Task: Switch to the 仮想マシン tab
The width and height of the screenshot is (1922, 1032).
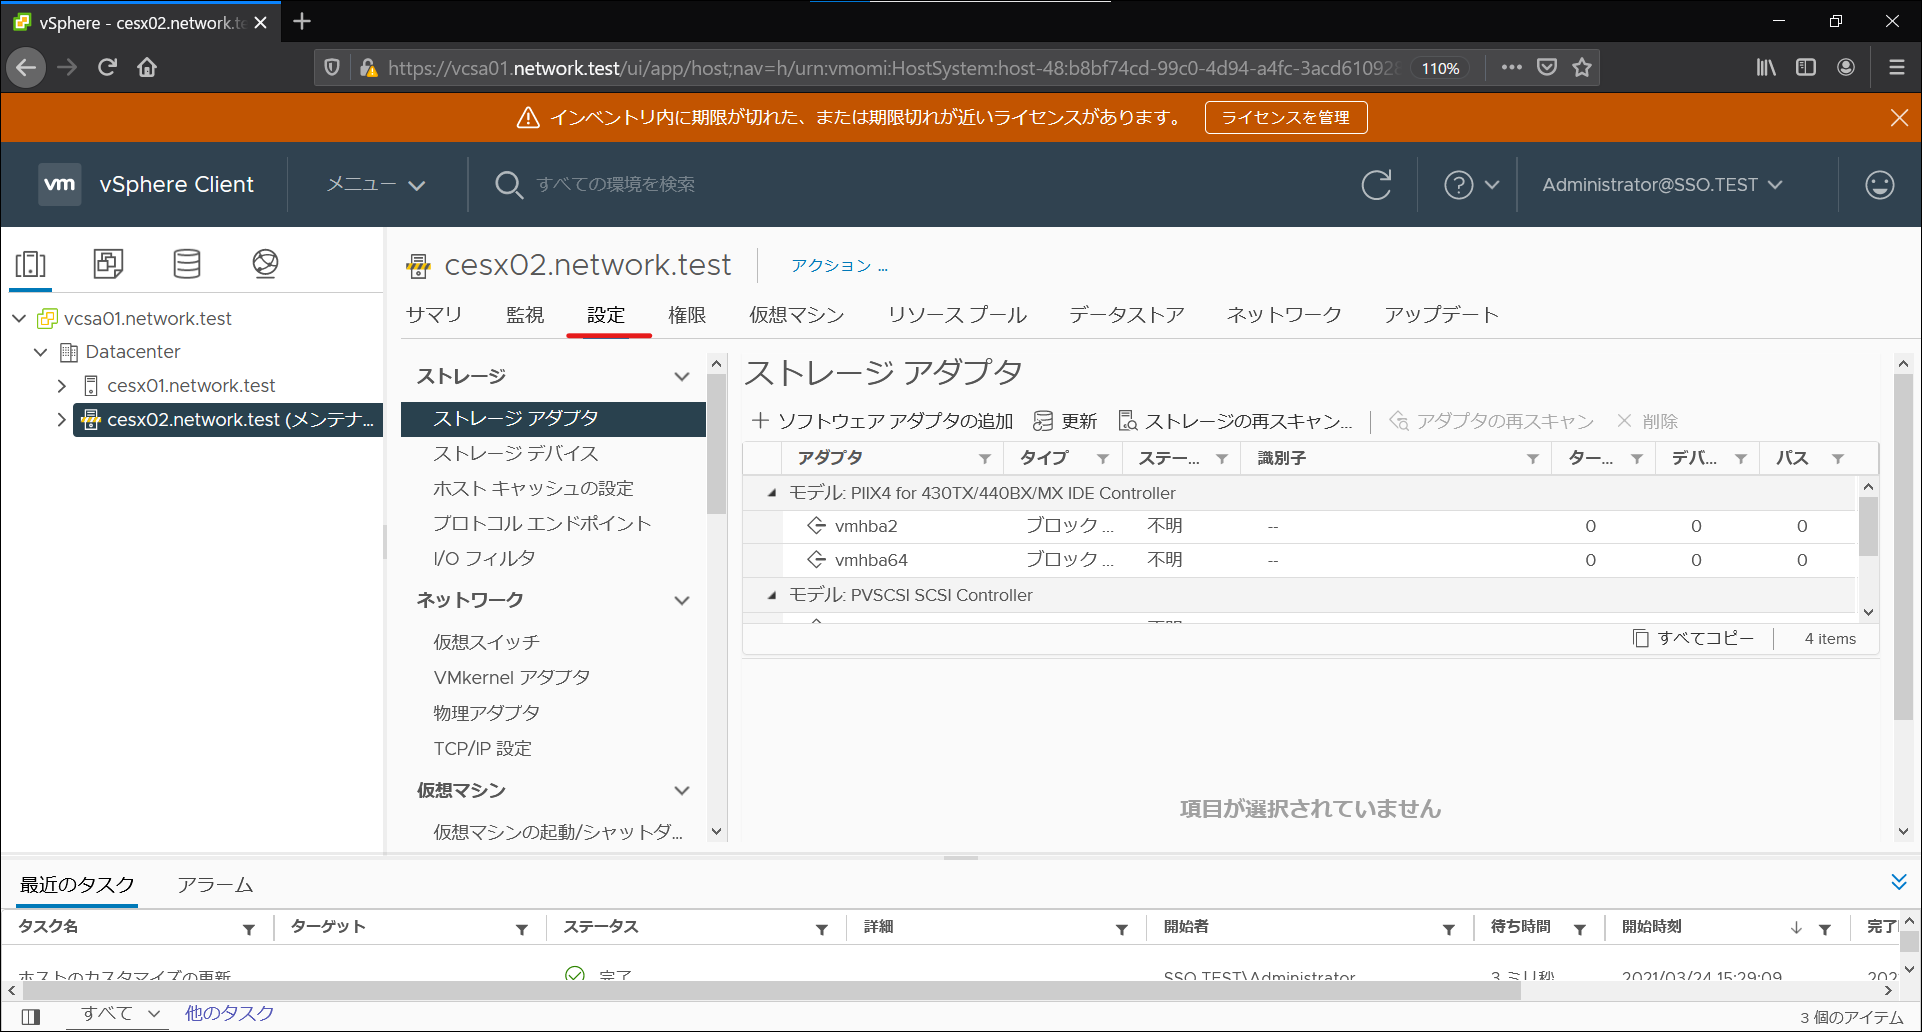Action: pyautogui.click(x=797, y=315)
